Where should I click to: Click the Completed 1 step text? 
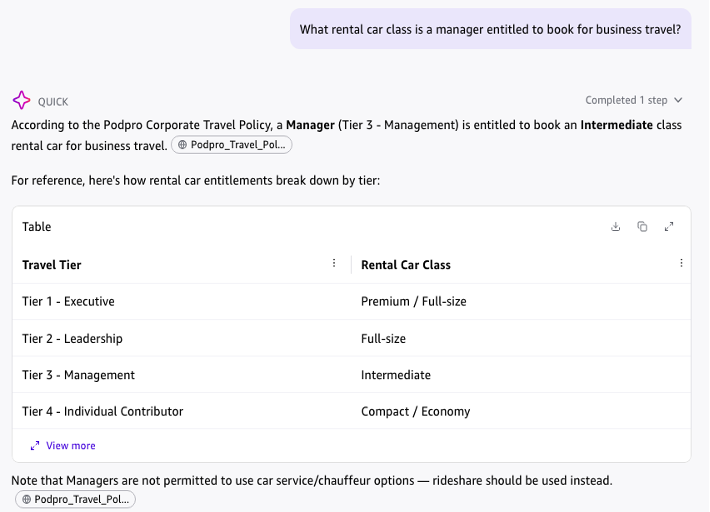point(626,100)
